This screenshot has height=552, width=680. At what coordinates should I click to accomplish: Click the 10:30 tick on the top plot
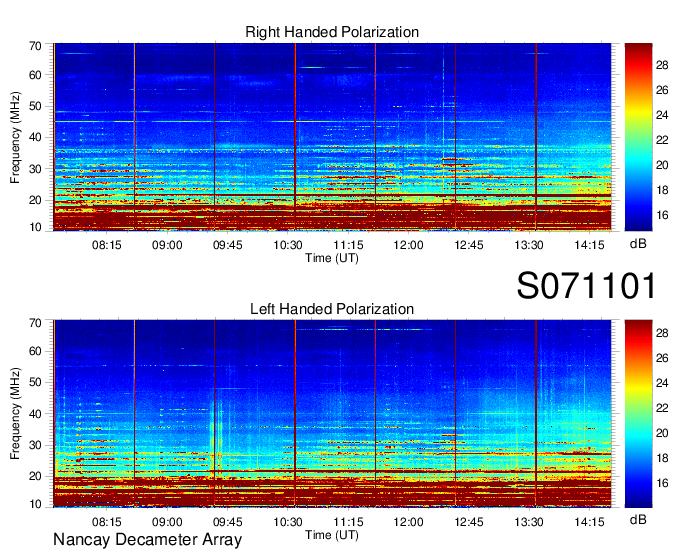click(288, 245)
